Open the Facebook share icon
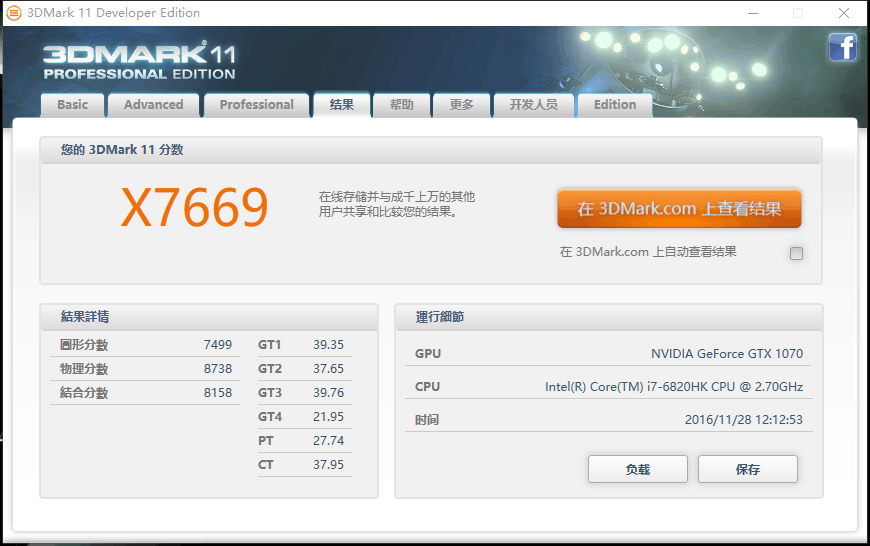 (x=843, y=47)
